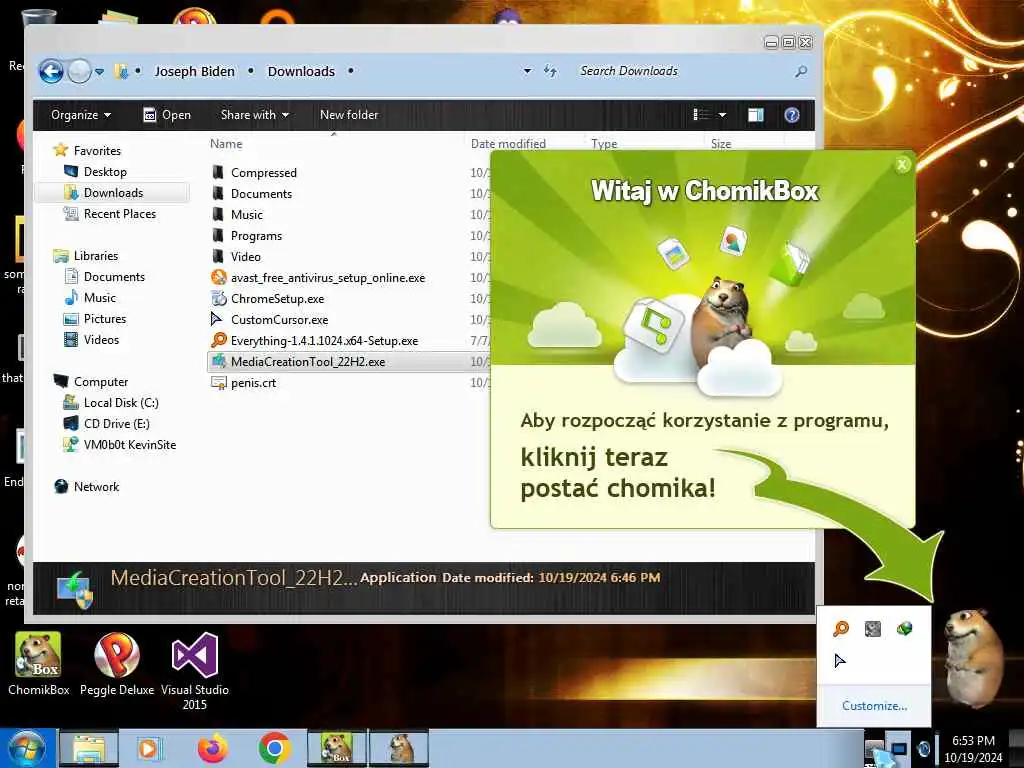Select Joseph Biden in the address breadcrumb
The image size is (1024, 768).
coord(194,71)
